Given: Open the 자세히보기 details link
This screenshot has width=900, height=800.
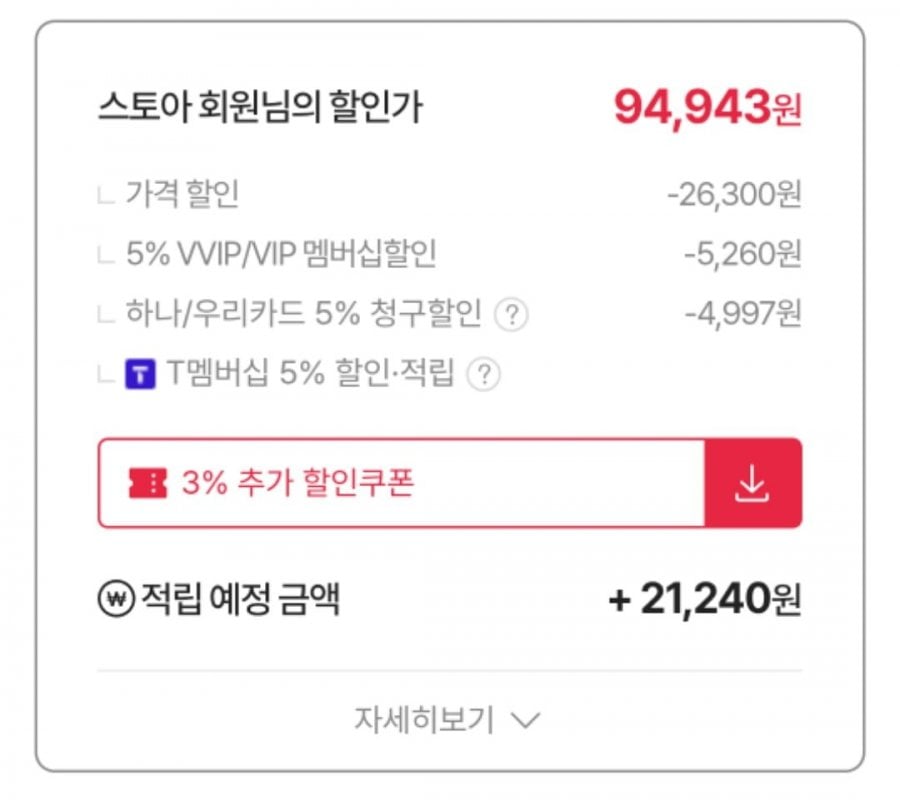Looking at the screenshot, I should coord(424,721).
